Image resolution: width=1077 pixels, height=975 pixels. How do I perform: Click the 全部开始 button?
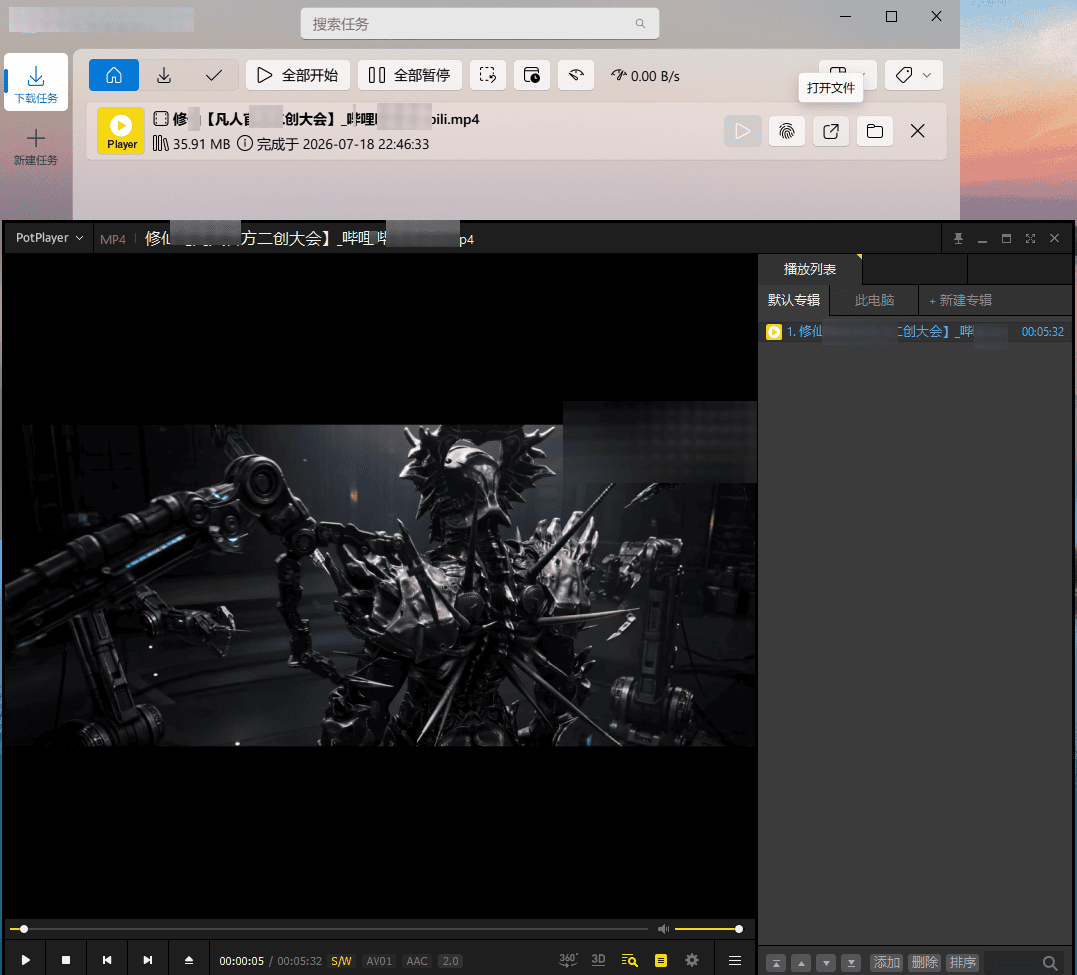(297, 75)
